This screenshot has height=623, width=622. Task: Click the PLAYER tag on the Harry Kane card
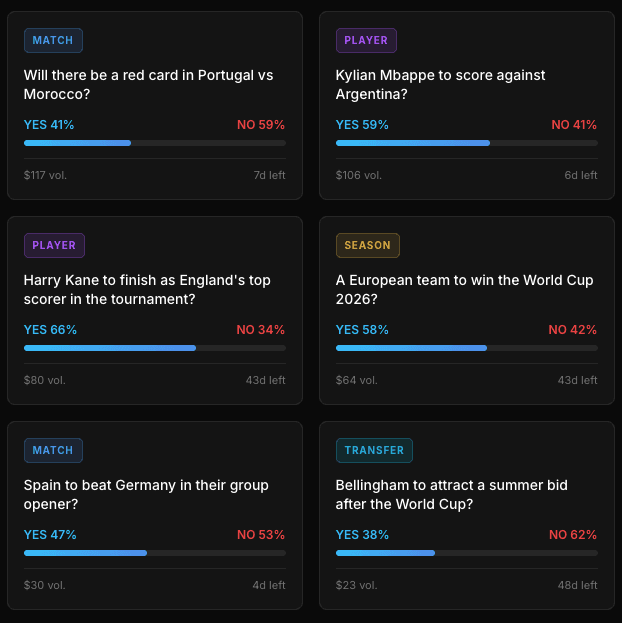[54, 246]
